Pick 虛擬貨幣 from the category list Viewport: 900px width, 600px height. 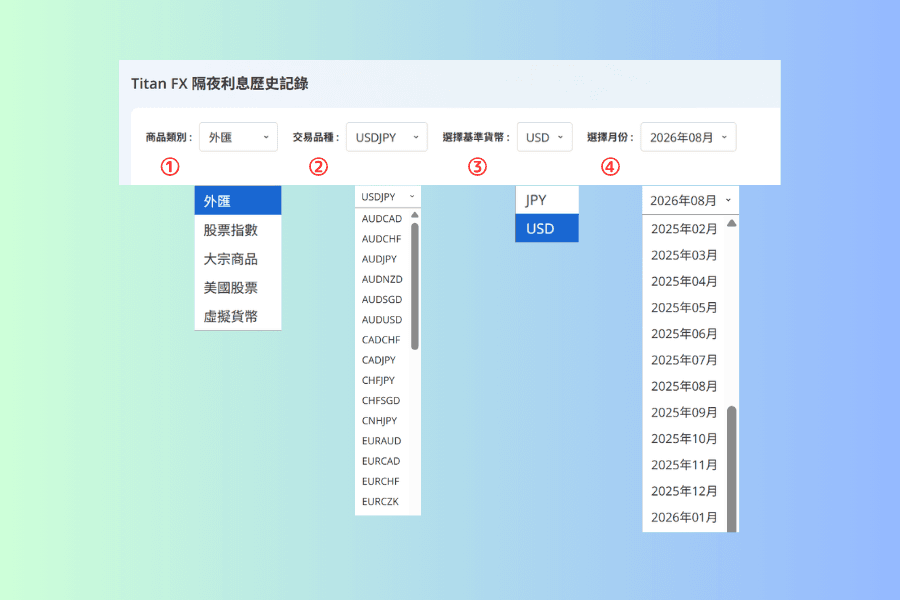tap(238, 316)
